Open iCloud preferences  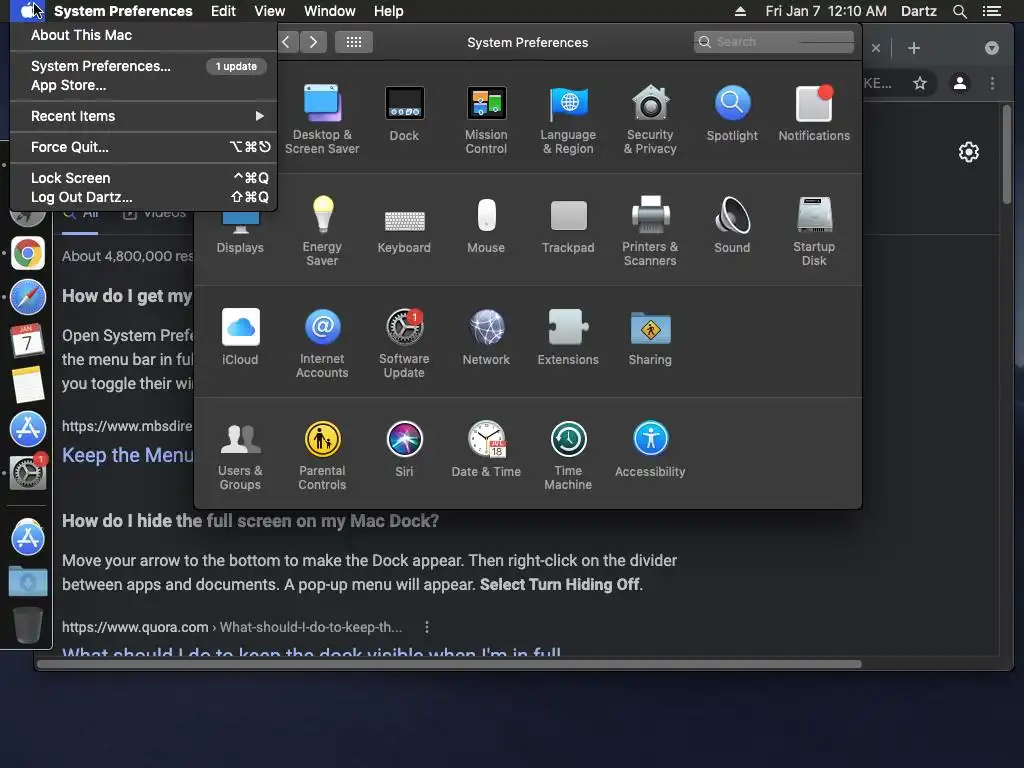[x=240, y=338]
